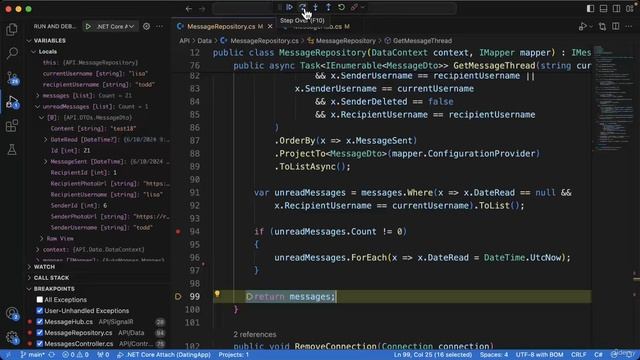Viewport: 640px width, 360px height.
Task: Click the Open Changes icon in editor toolbar
Action: tap(602, 27)
